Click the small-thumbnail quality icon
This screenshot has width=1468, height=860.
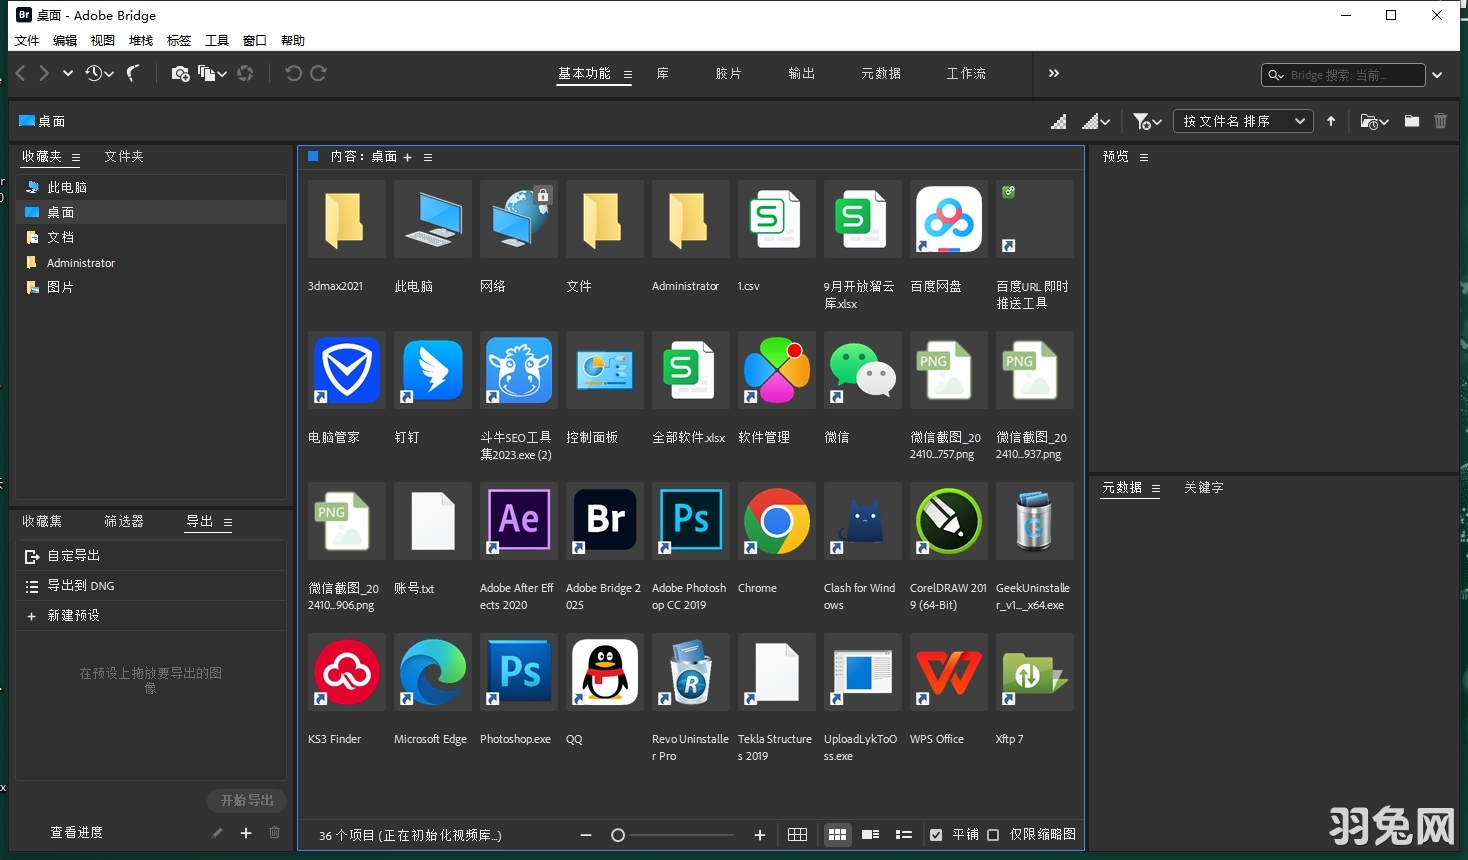click(x=1059, y=121)
